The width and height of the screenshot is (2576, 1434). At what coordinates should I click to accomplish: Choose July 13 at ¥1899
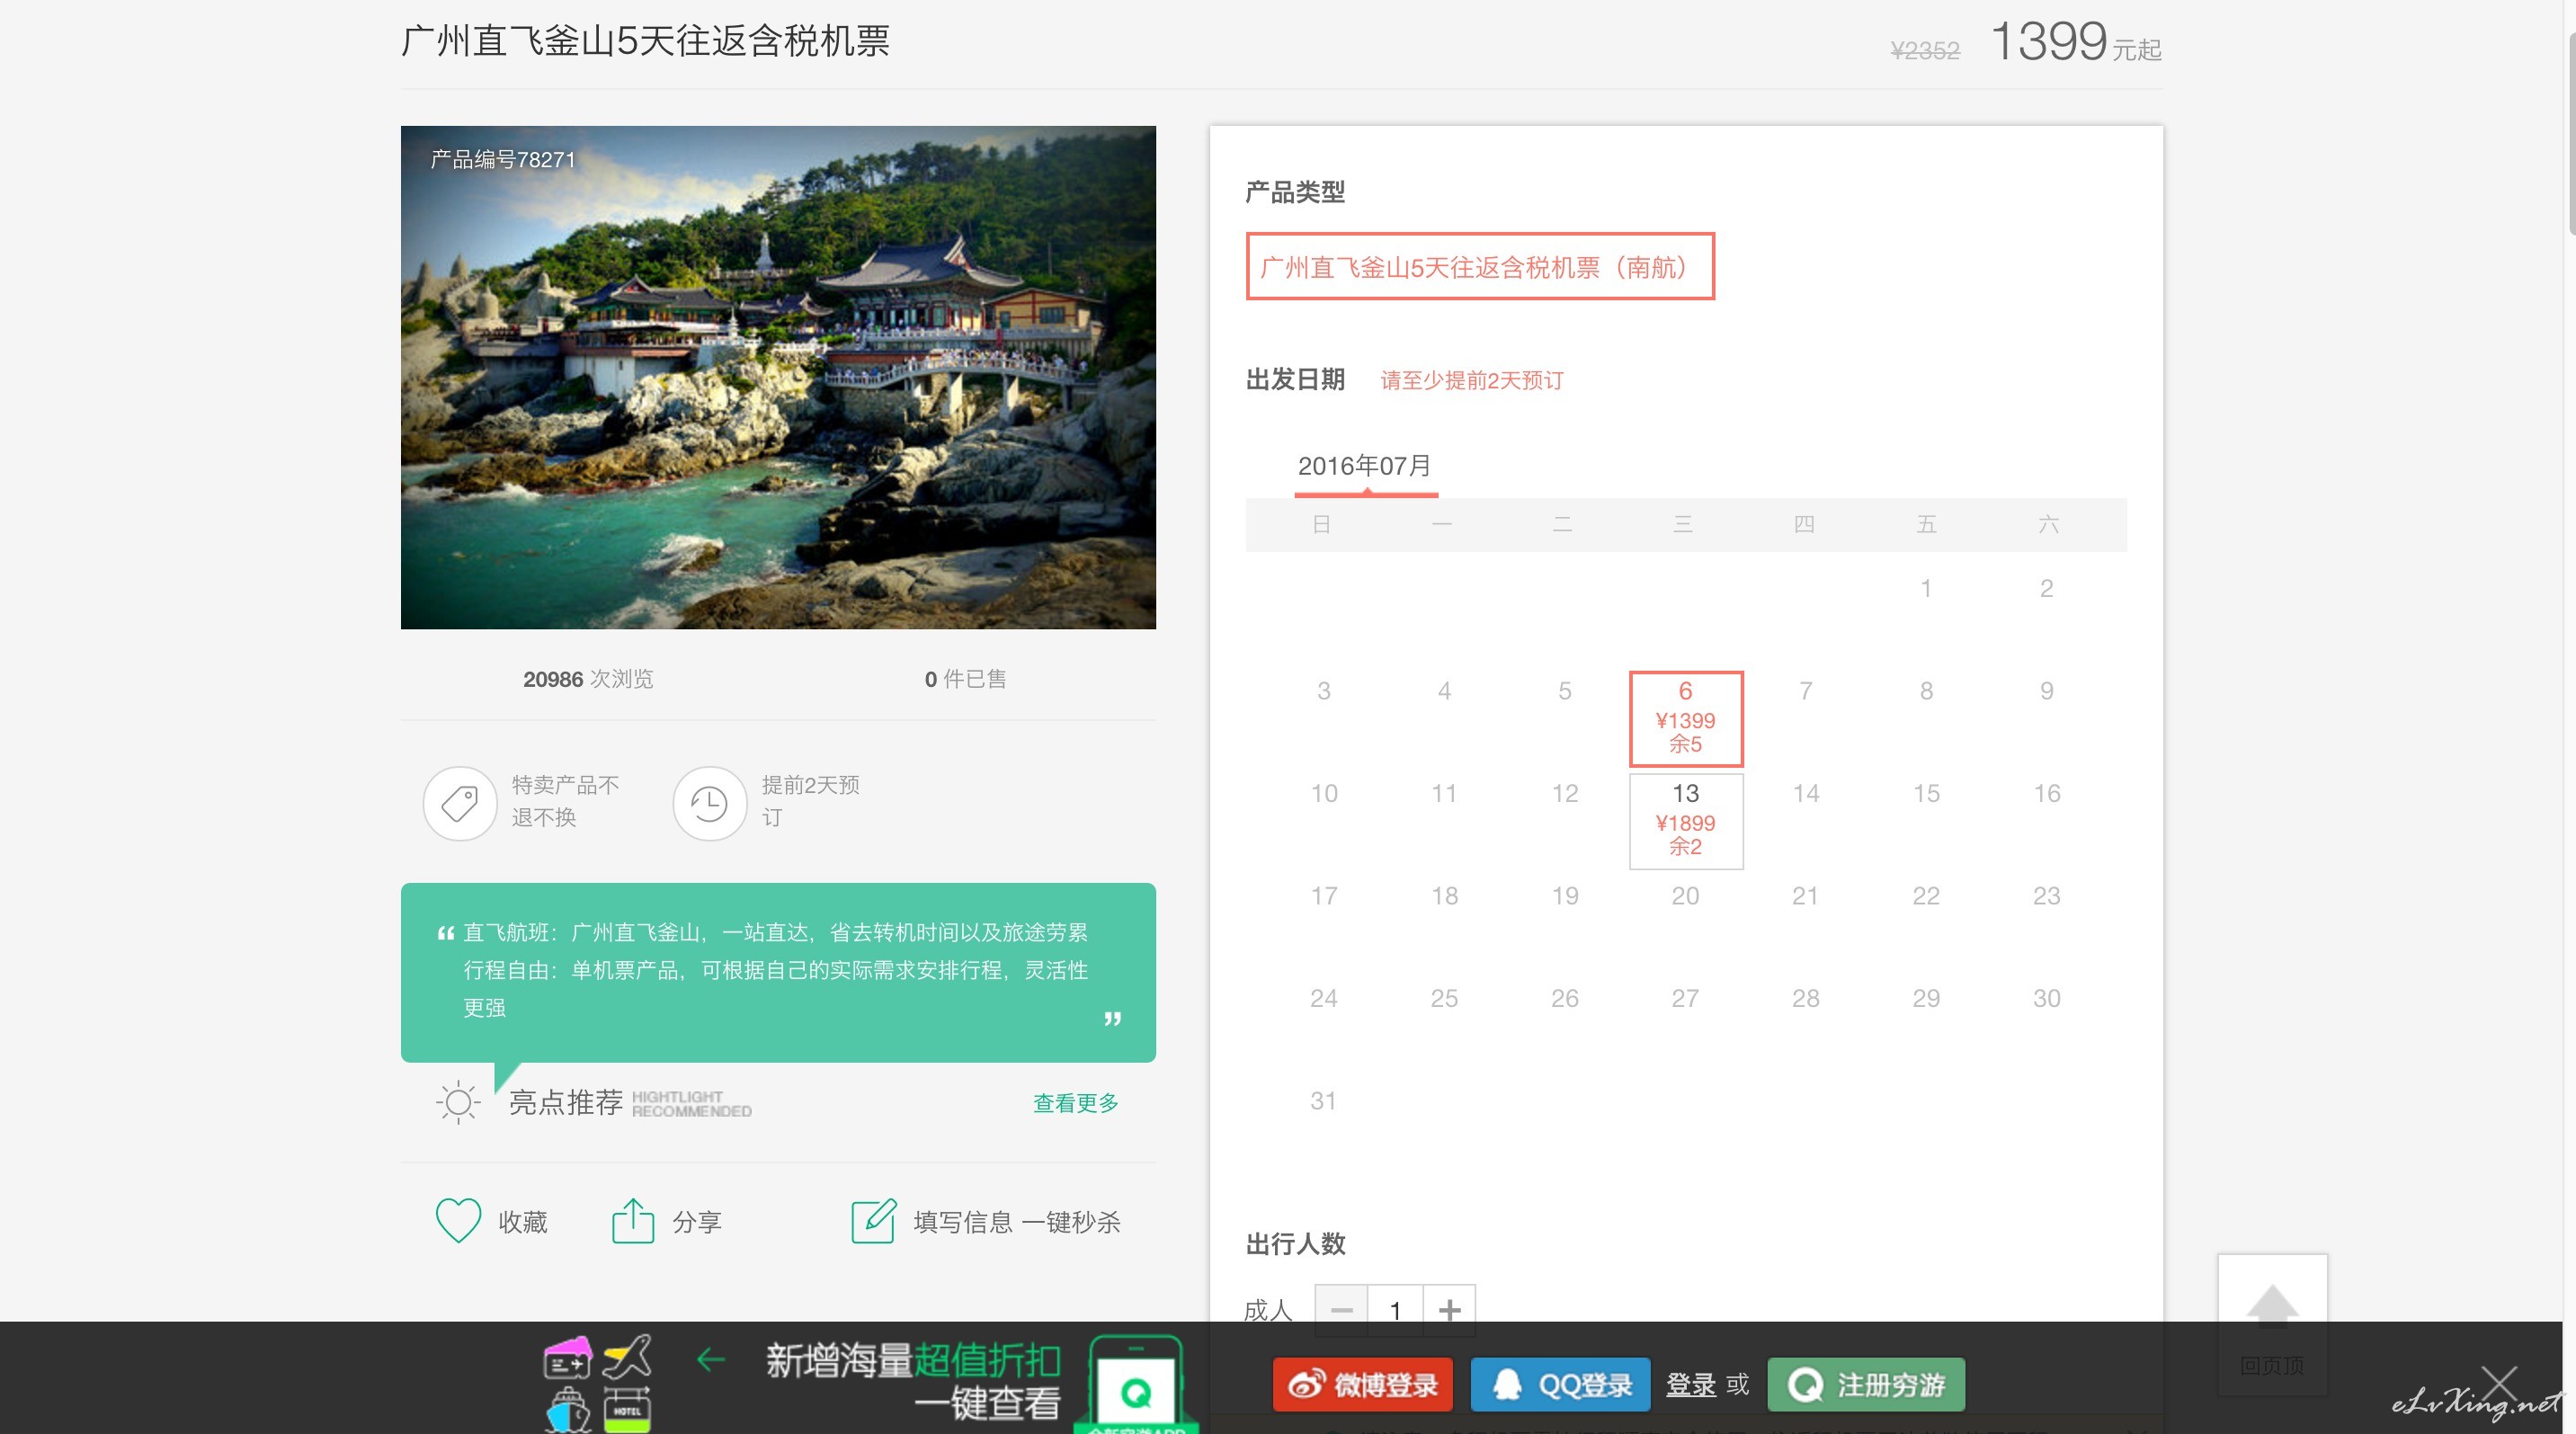click(1686, 821)
